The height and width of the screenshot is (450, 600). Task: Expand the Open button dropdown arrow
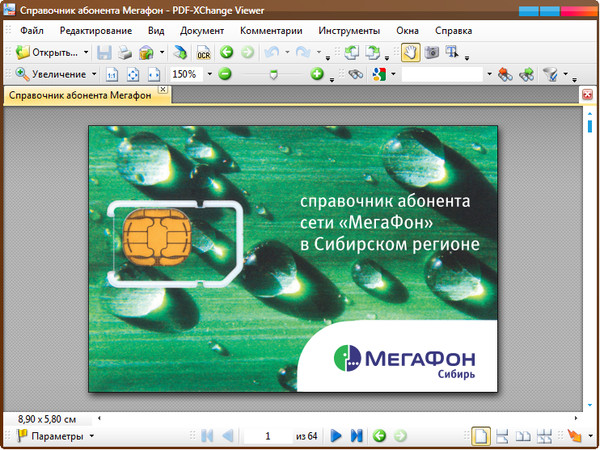pos(86,52)
